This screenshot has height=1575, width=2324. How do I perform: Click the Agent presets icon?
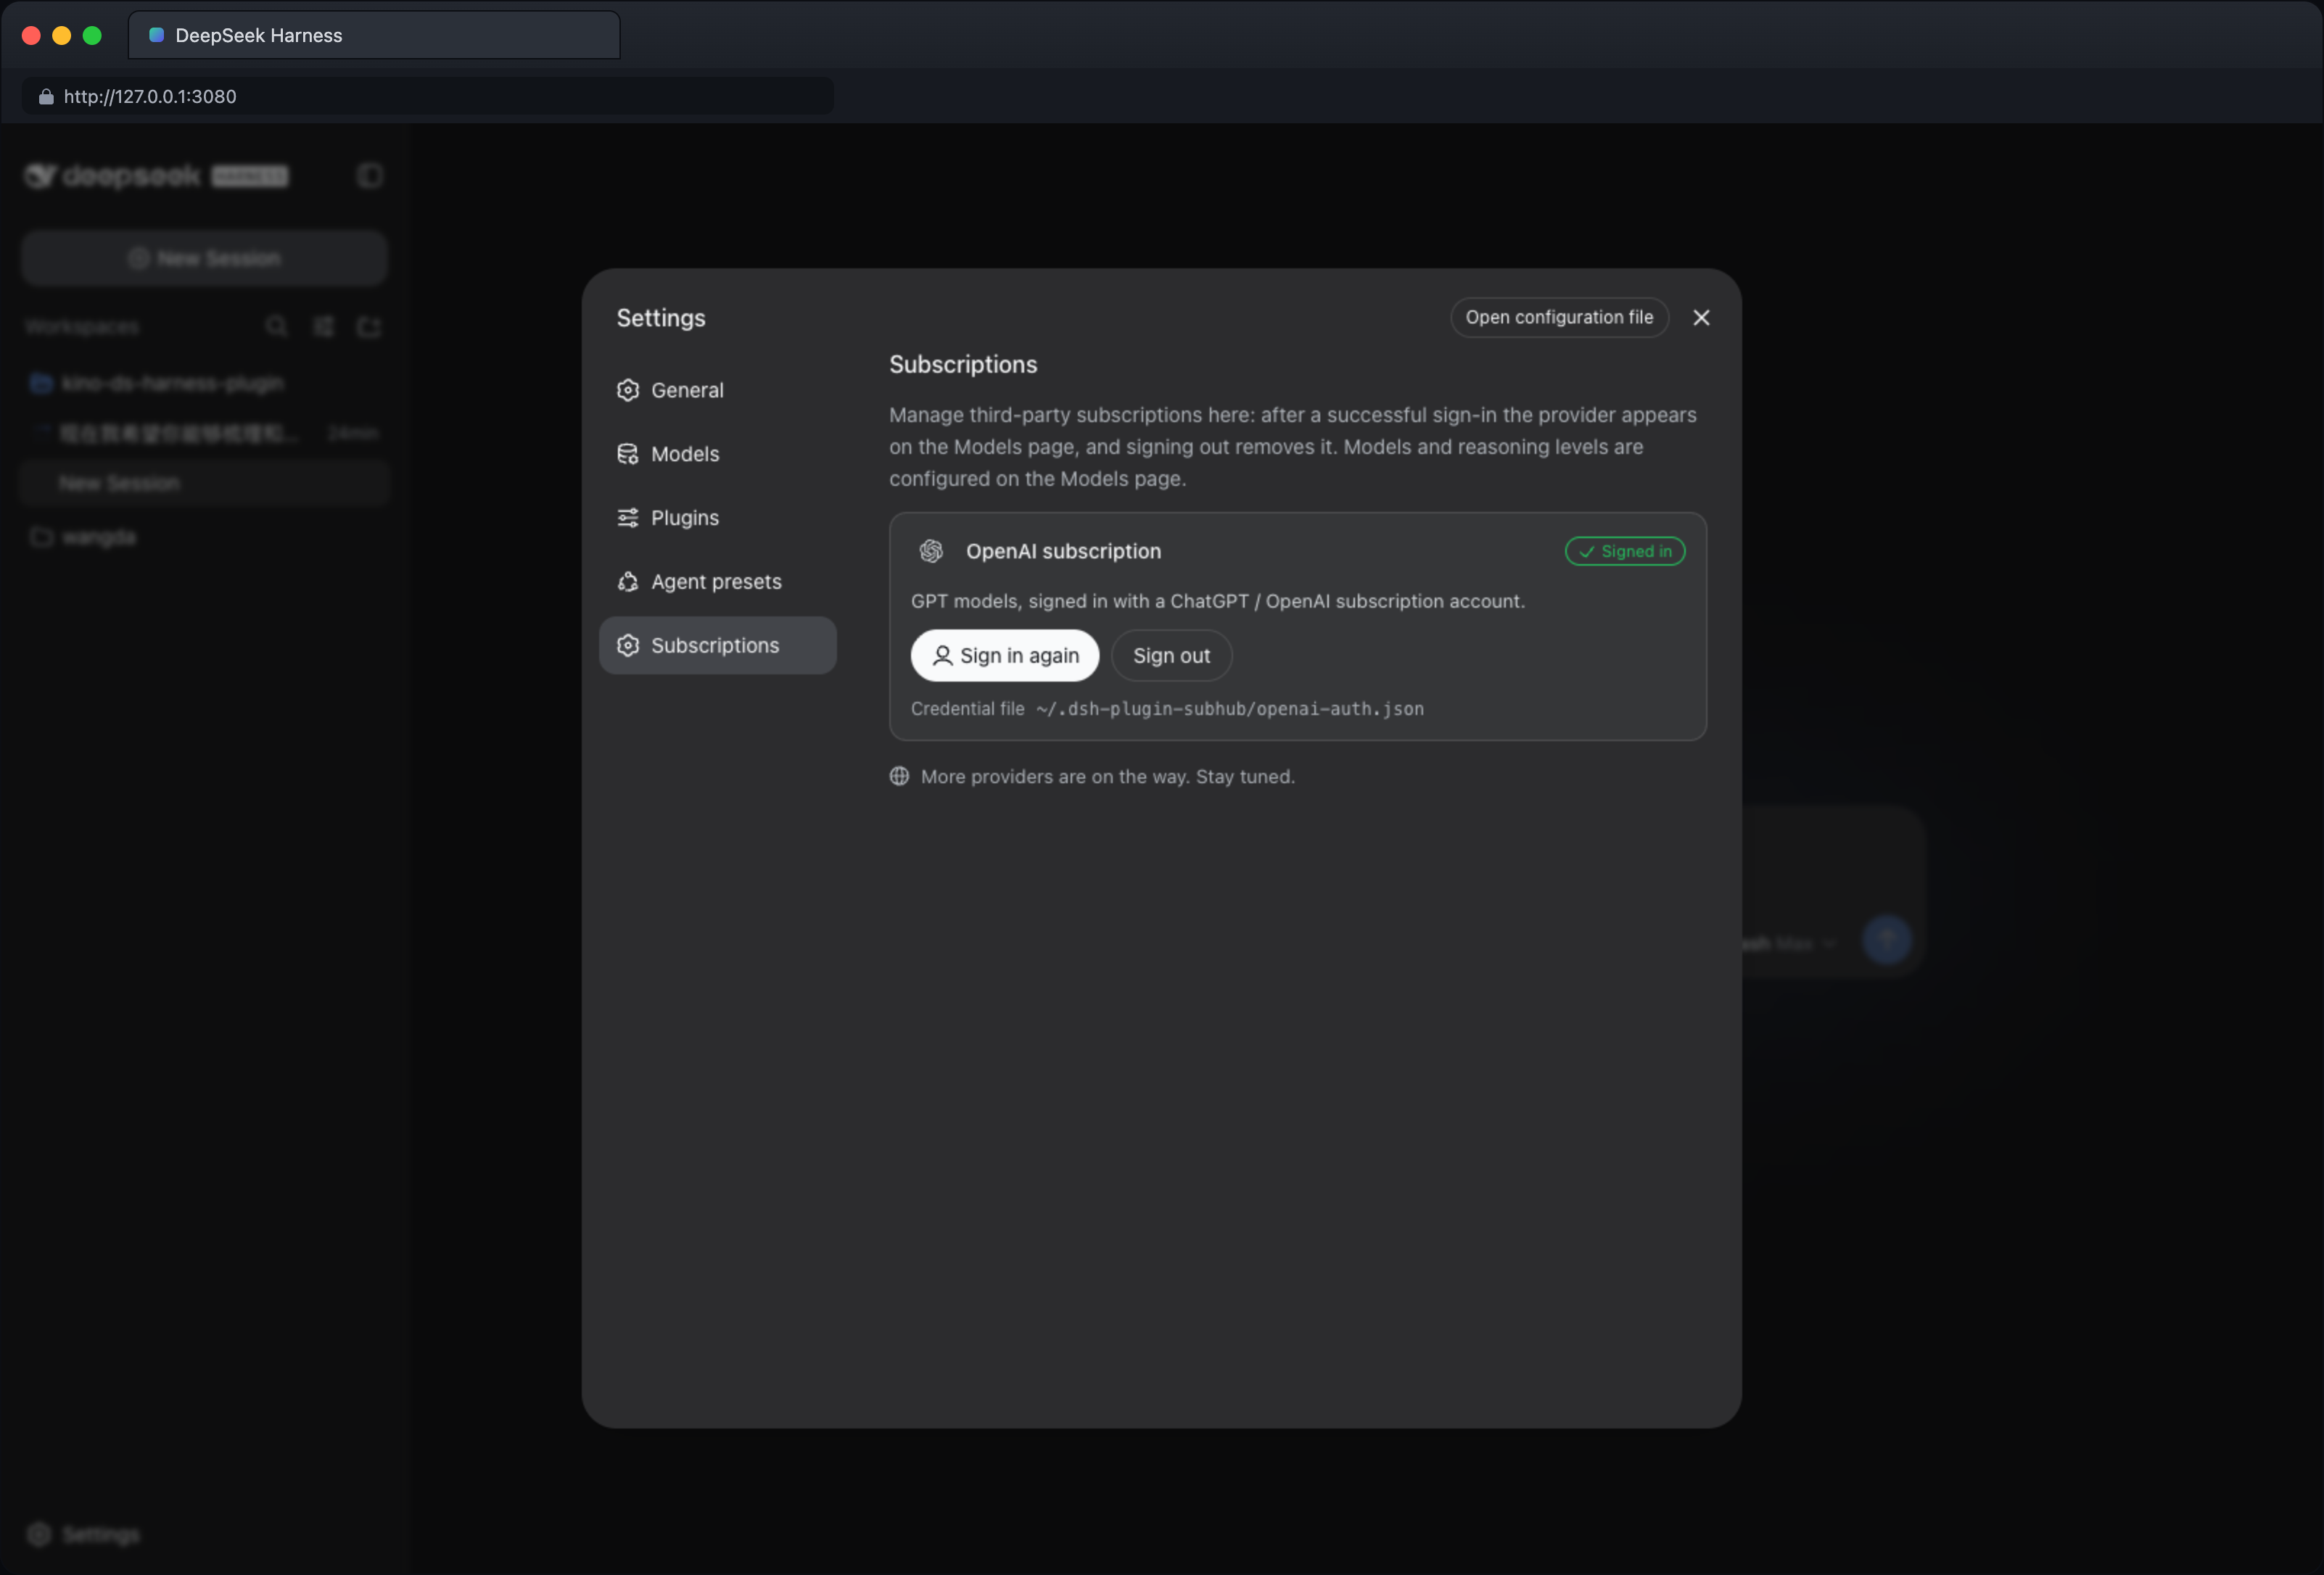click(628, 582)
